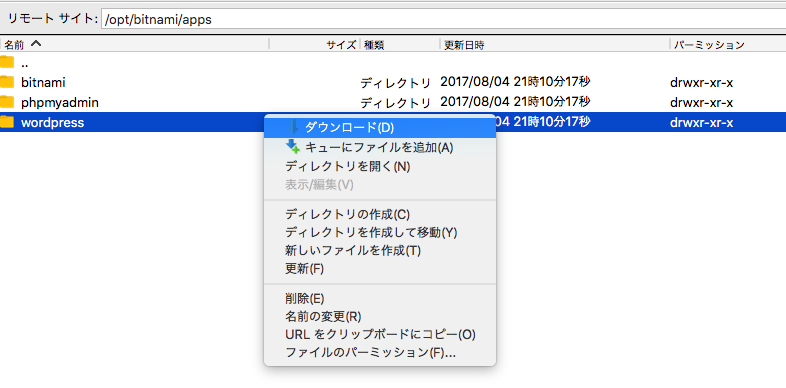Click the bitnami folder icon
The width and height of the screenshot is (786, 388).
pyautogui.click(x=7, y=82)
